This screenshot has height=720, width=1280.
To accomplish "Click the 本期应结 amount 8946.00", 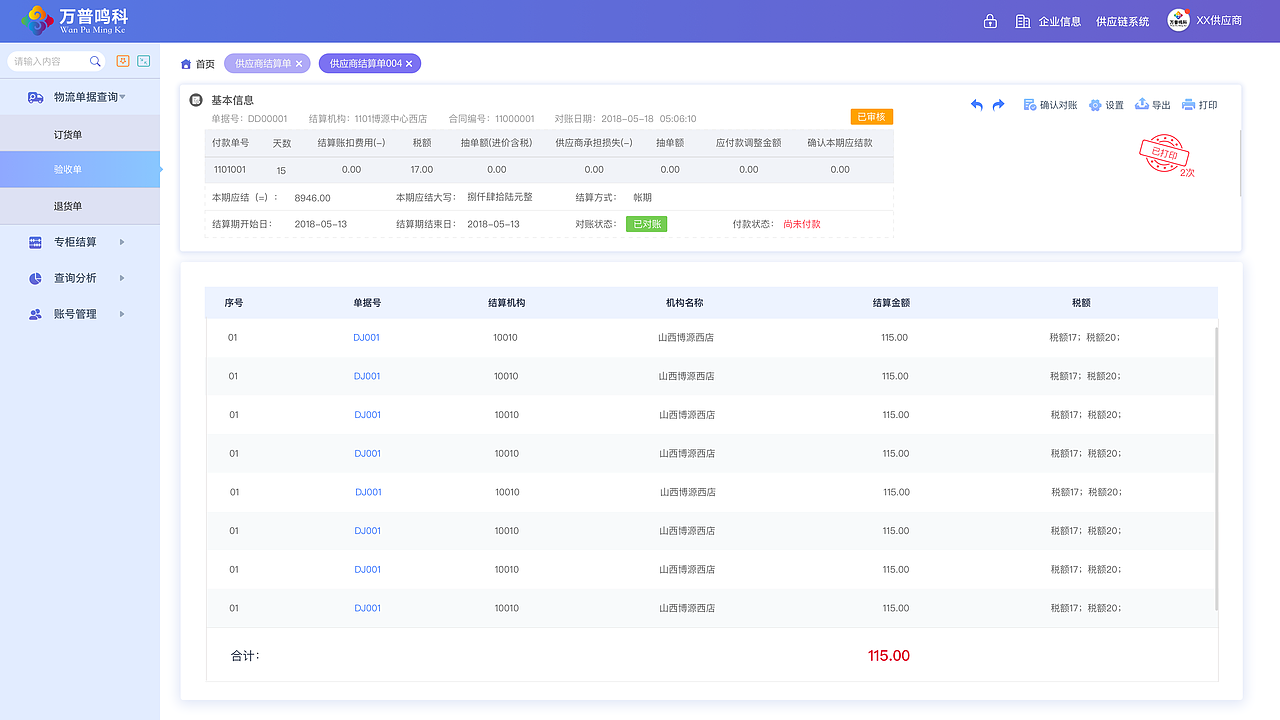I will pyautogui.click(x=312, y=198).
